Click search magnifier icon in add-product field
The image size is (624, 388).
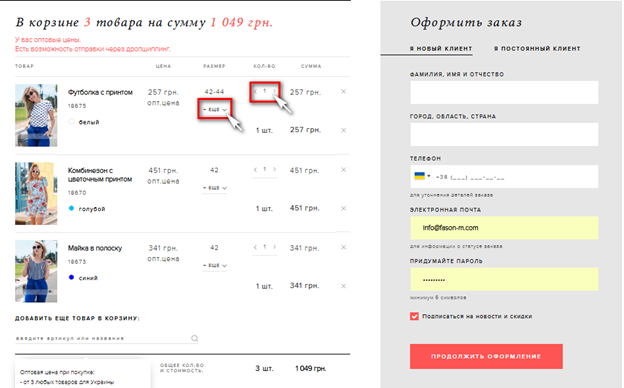pos(194,338)
